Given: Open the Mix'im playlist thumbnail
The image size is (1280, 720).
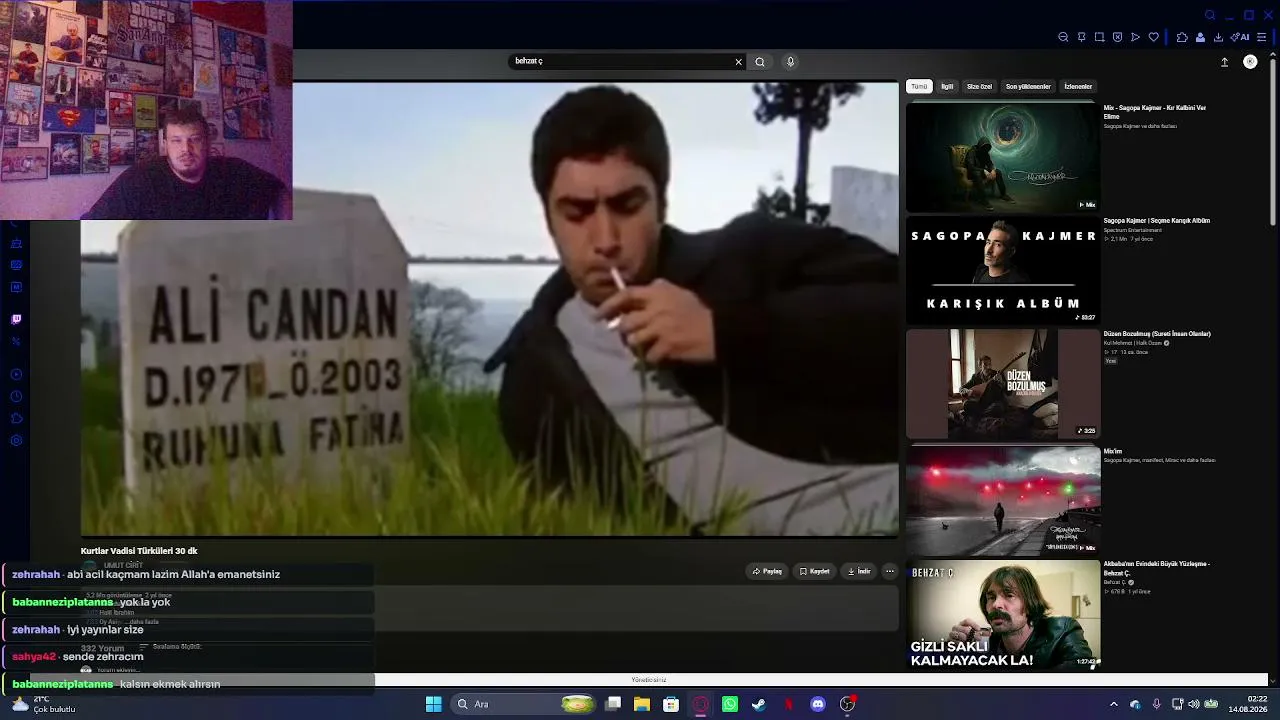Looking at the screenshot, I should pos(1002,499).
